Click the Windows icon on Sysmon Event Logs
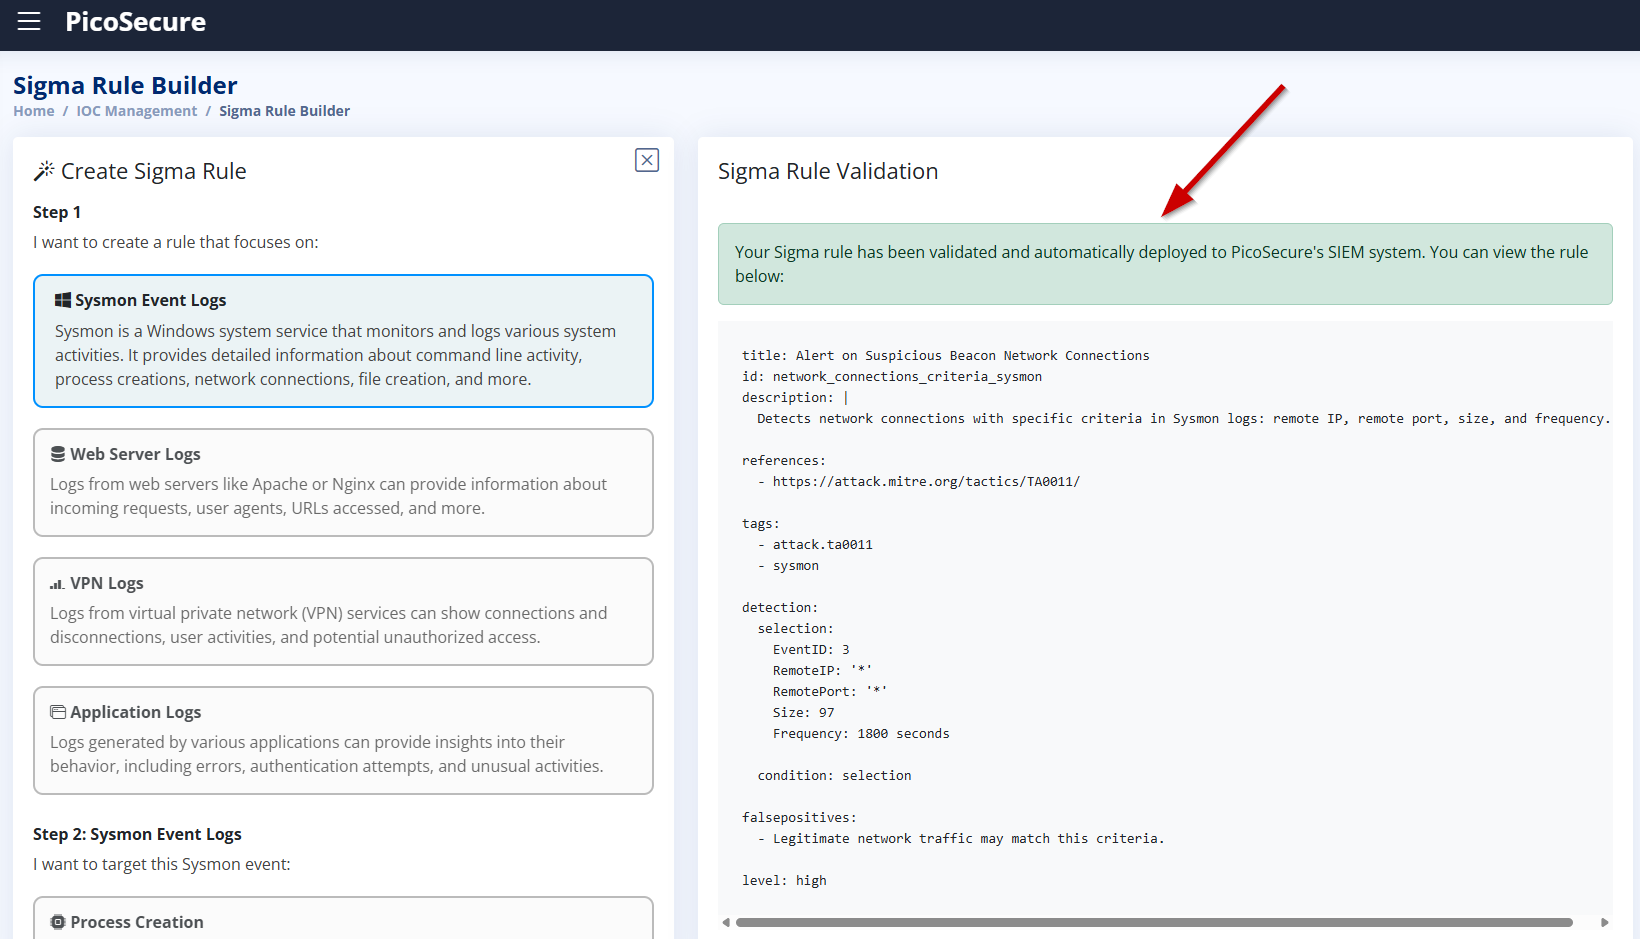1640x939 pixels. tap(63, 300)
